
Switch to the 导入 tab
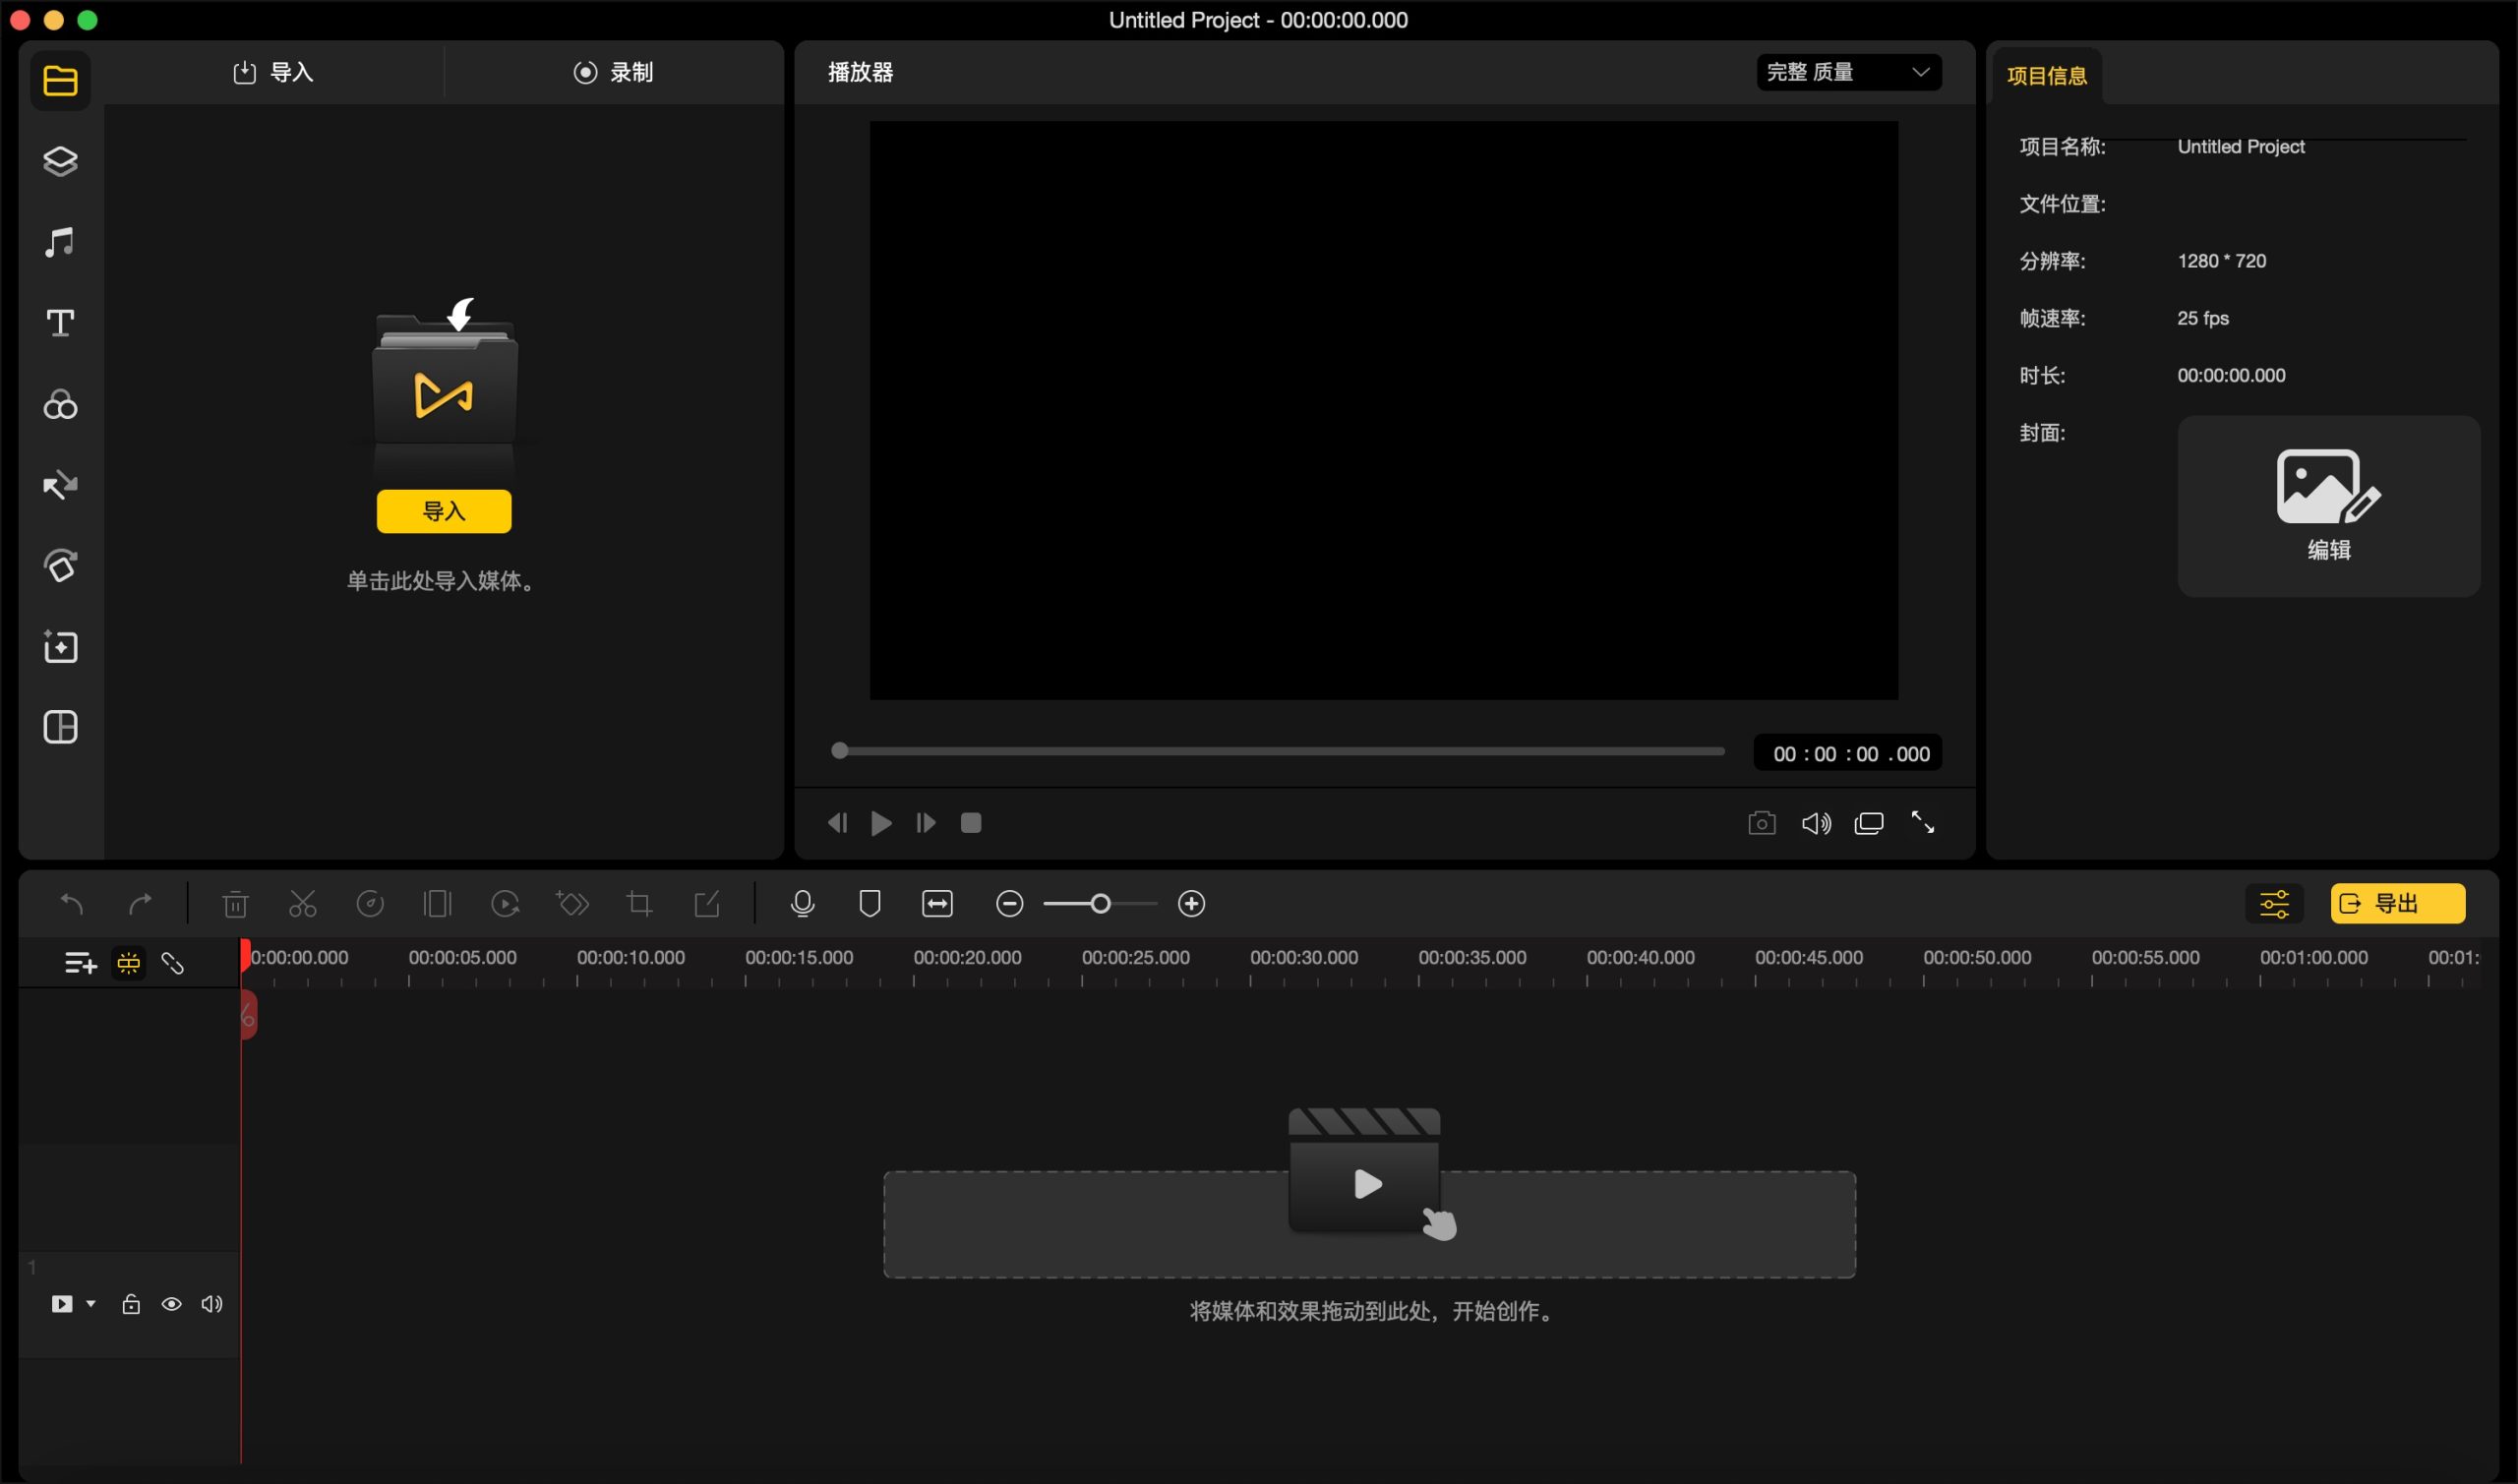click(273, 72)
